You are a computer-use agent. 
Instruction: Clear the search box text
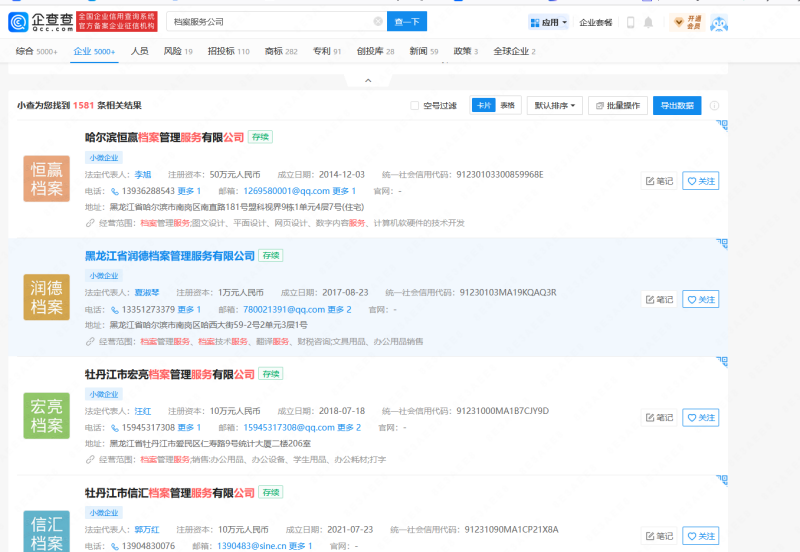pos(378,21)
